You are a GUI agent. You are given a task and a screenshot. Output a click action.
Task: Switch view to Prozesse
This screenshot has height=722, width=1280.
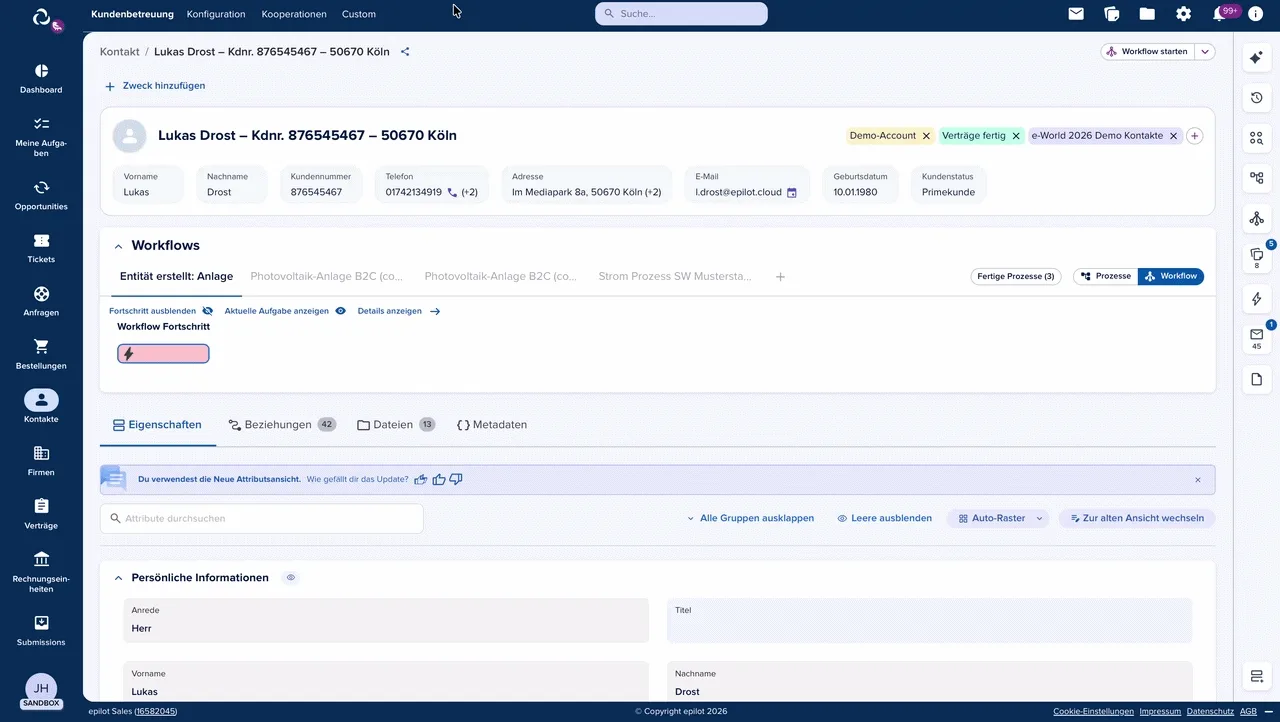coord(1105,276)
